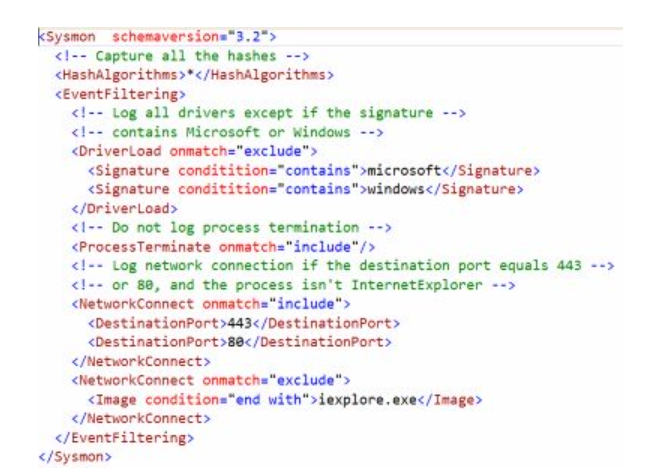Click the opening EventFiltering tag
Viewport: 666px width, 475px height.
(x=120, y=94)
